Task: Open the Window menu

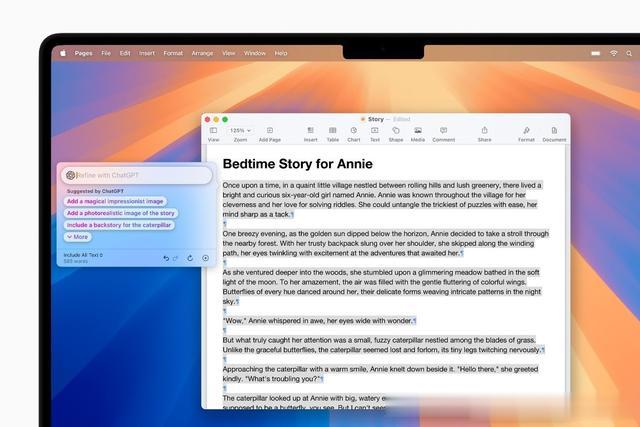Action: pos(255,53)
